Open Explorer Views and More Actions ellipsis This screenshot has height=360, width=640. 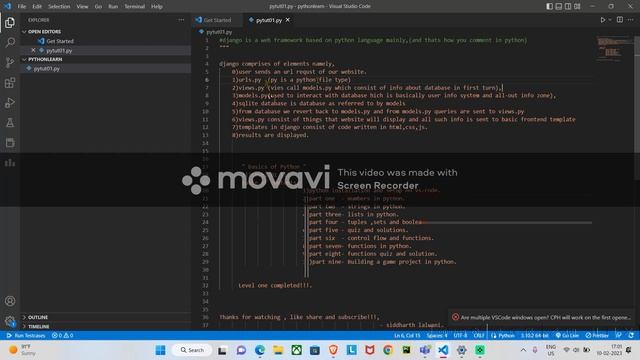pyautogui.click(x=181, y=20)
